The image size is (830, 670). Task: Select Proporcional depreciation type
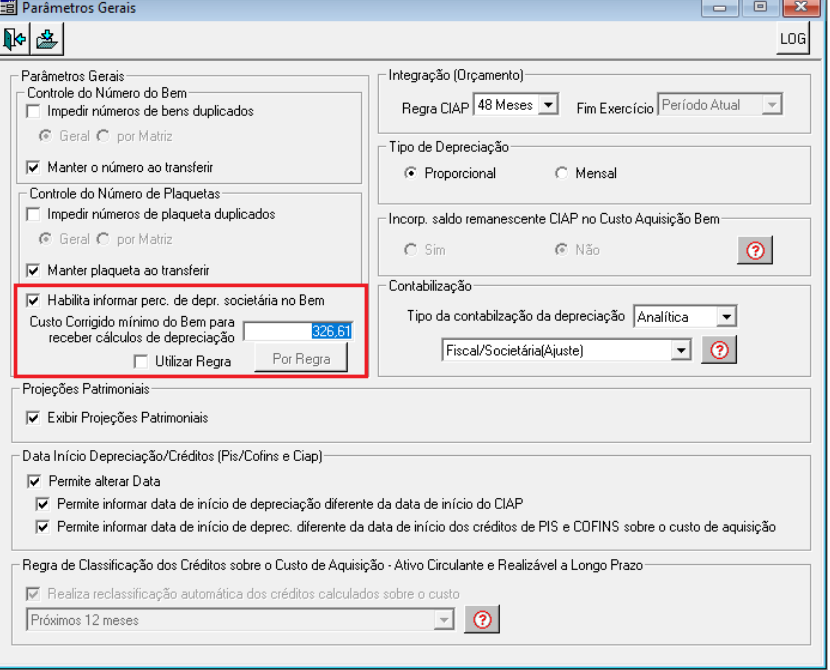(410, 173)
